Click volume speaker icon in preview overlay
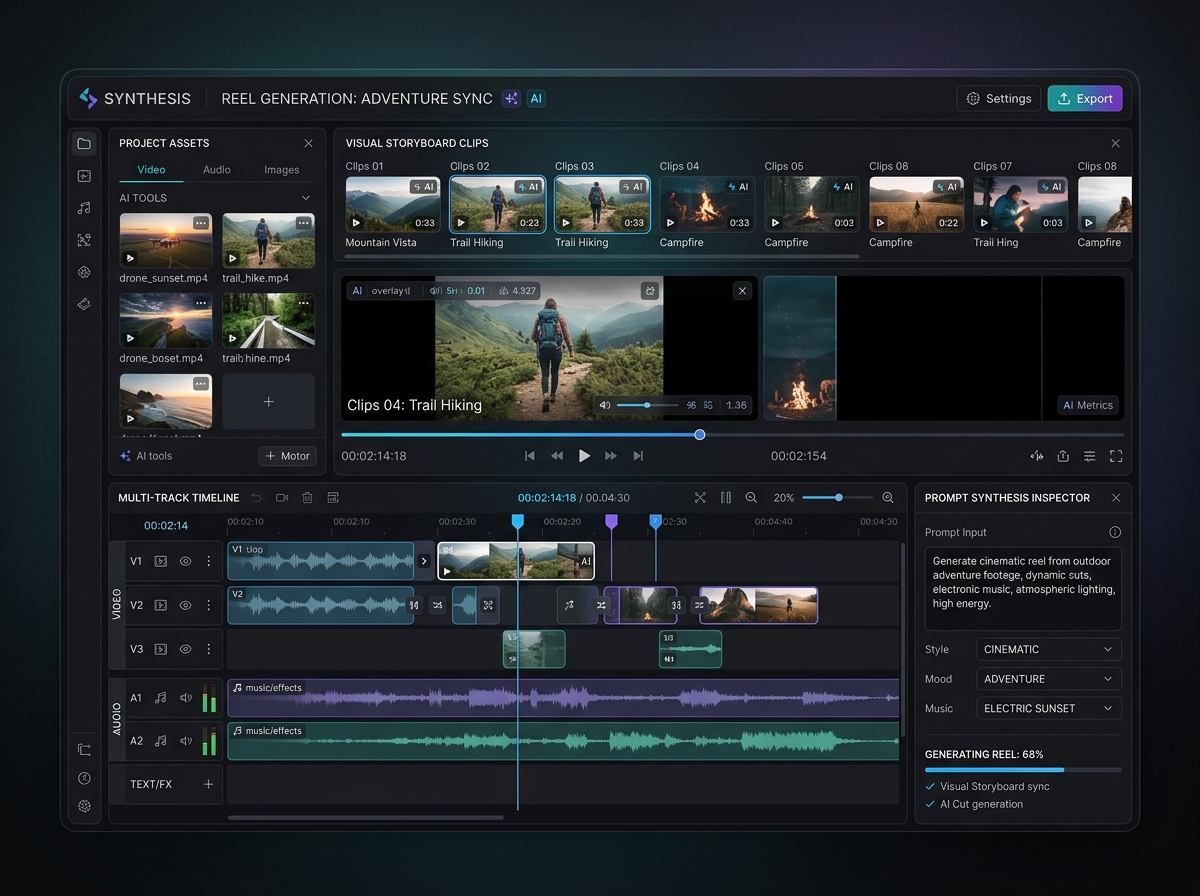Viewport: 1200px width, 896px height. click(605, 405)
